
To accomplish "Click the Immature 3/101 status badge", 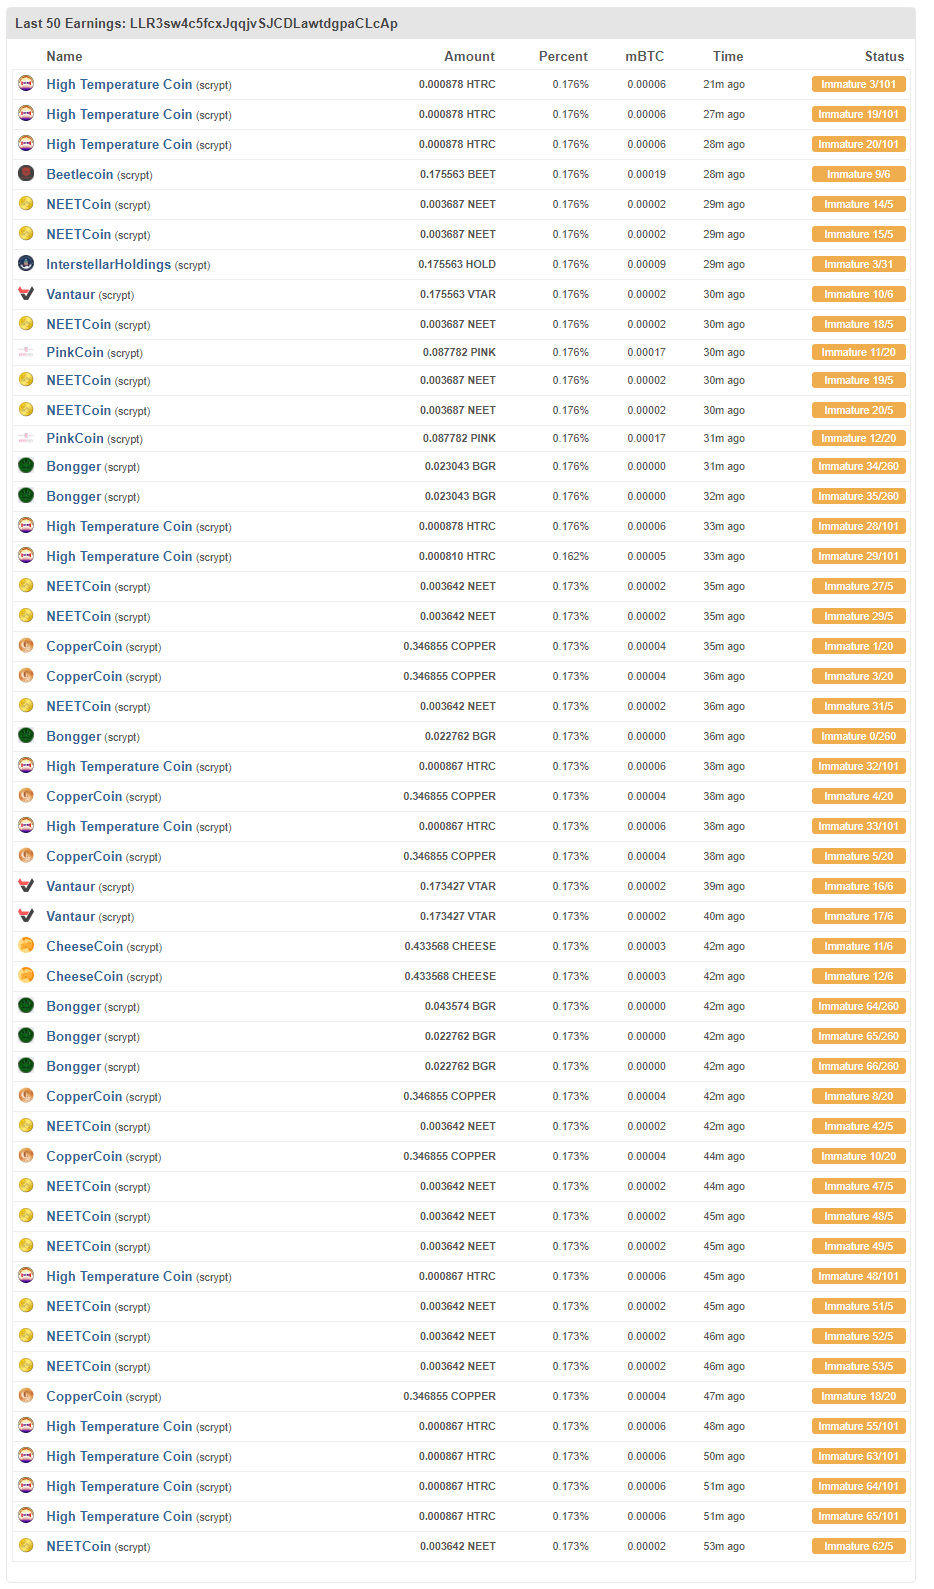I will pyautogui.click(x=858, y=84).
